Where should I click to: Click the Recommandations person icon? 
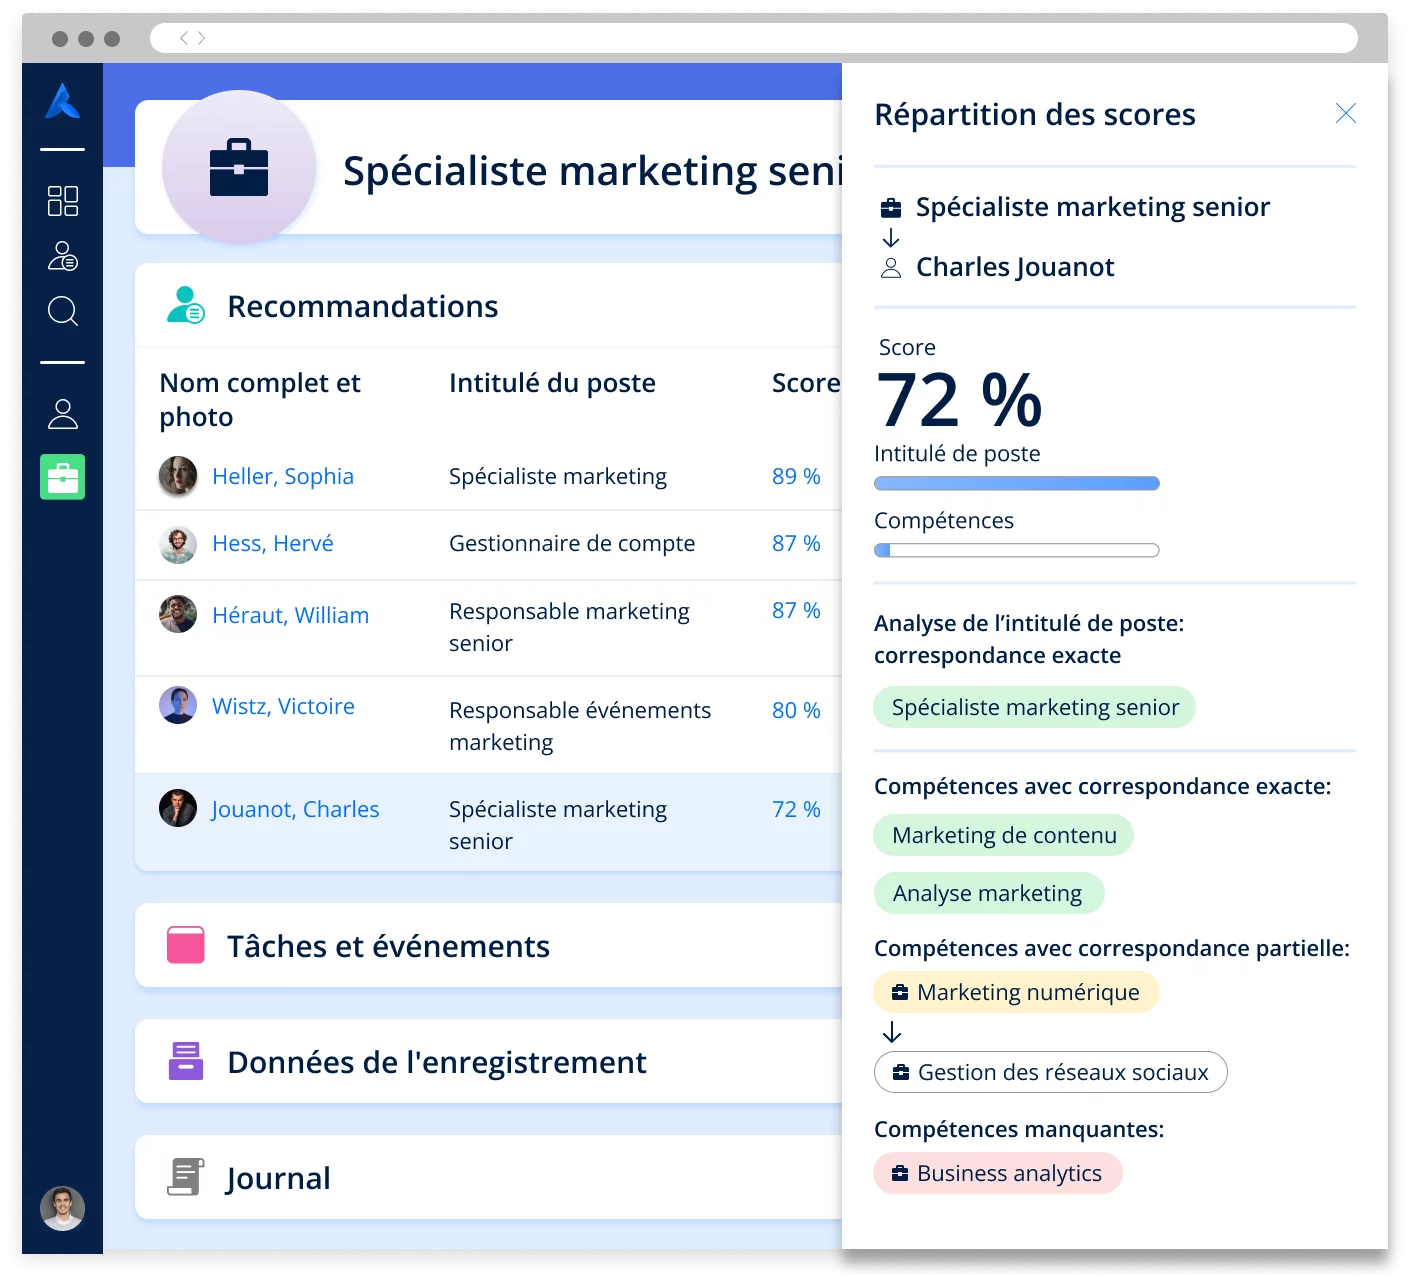click(186, 305)
